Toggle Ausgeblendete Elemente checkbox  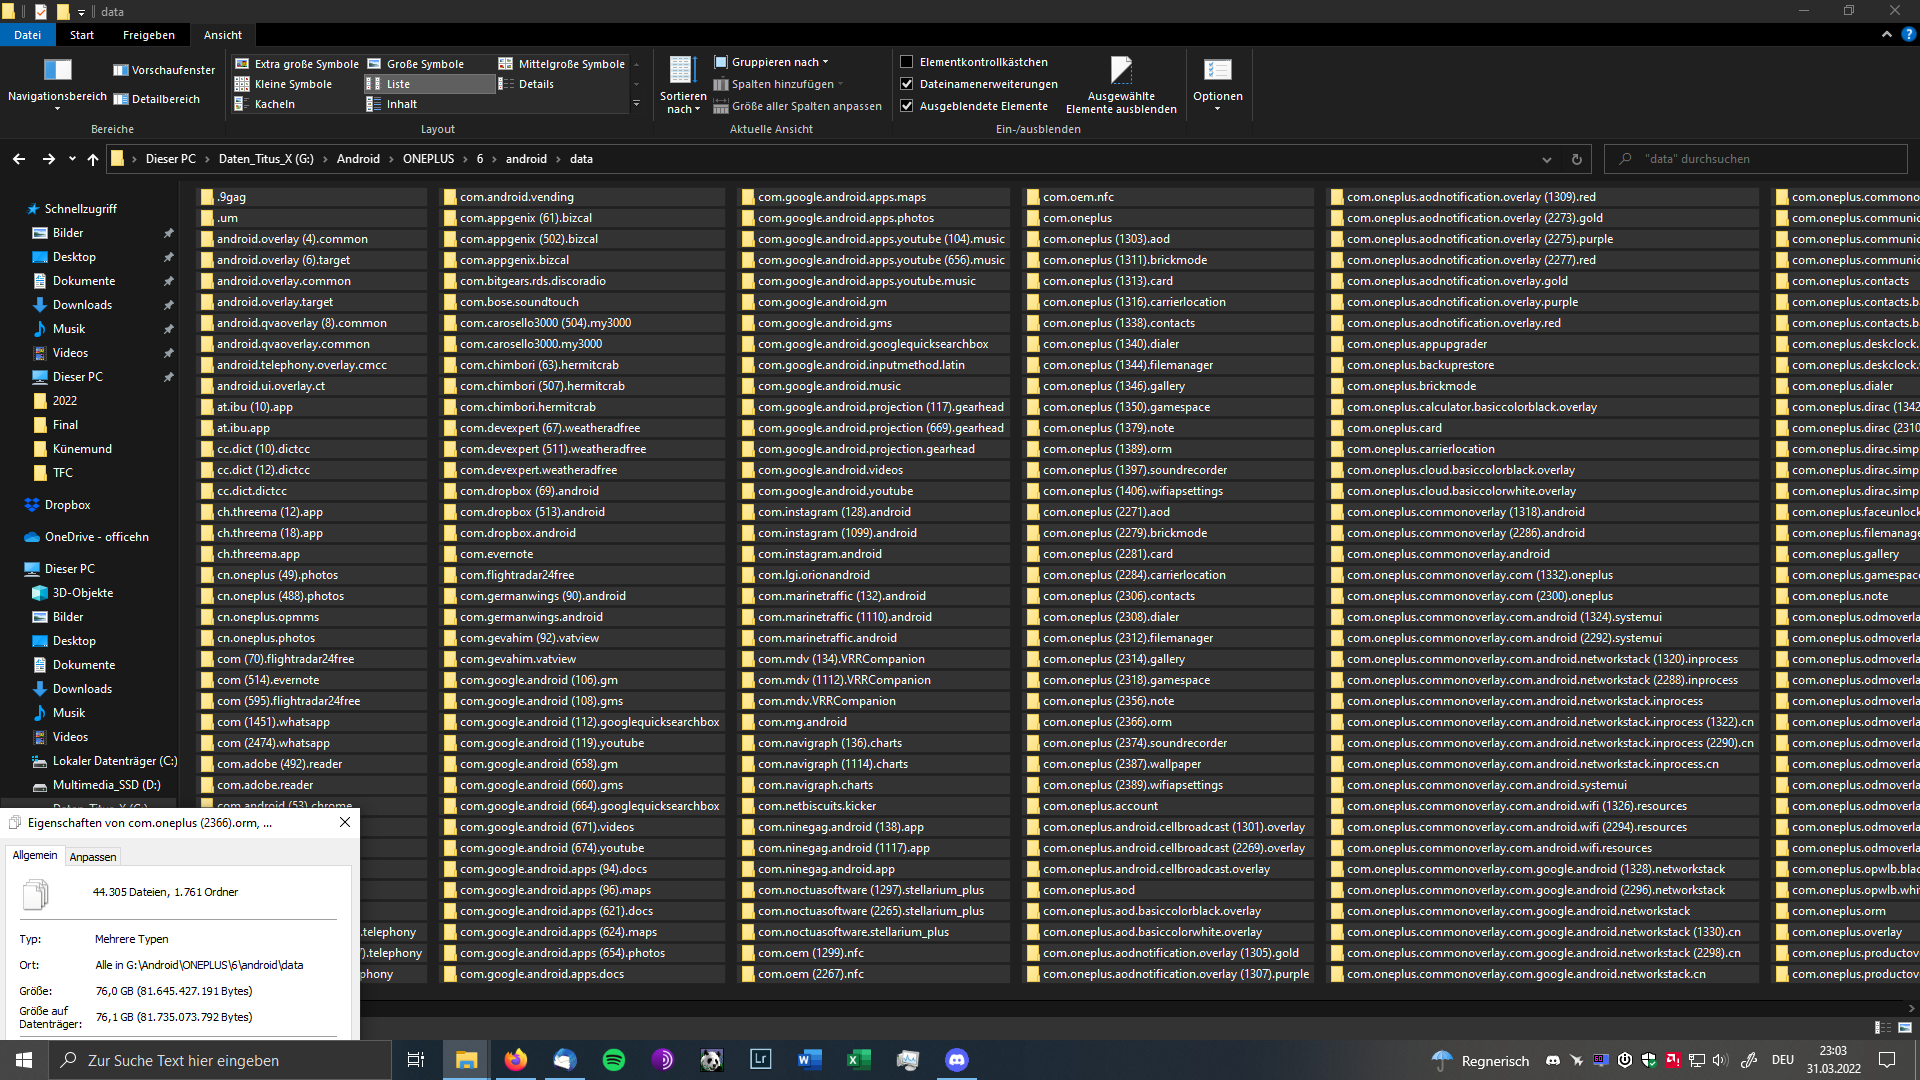[x=907, y=106]
